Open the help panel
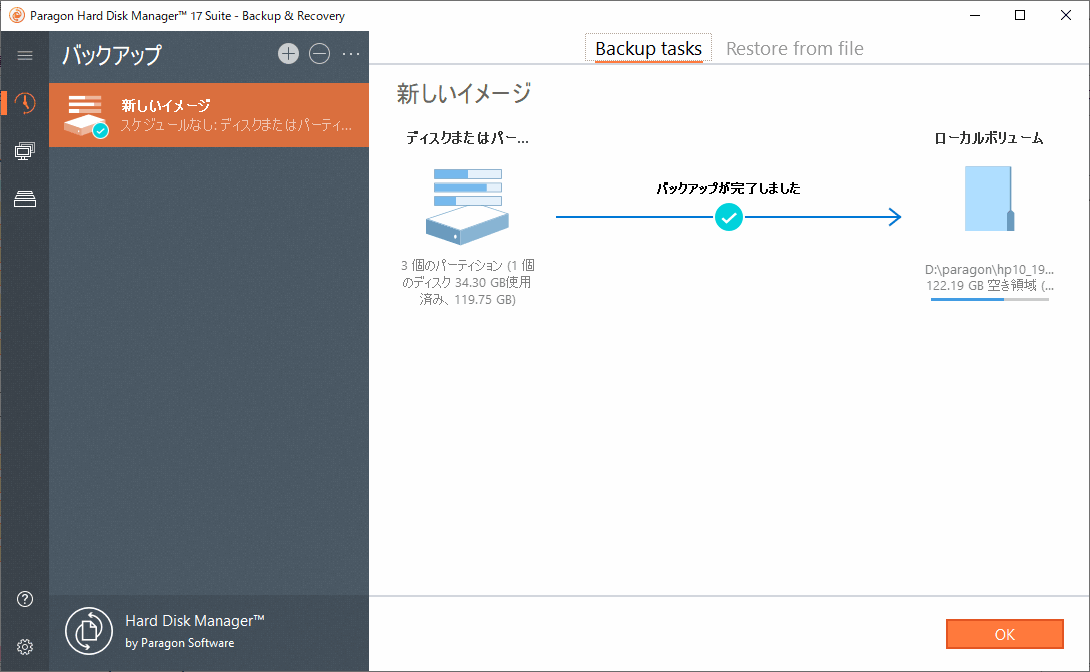Screen dimensions: 1090x672 [x=23, y=598]
